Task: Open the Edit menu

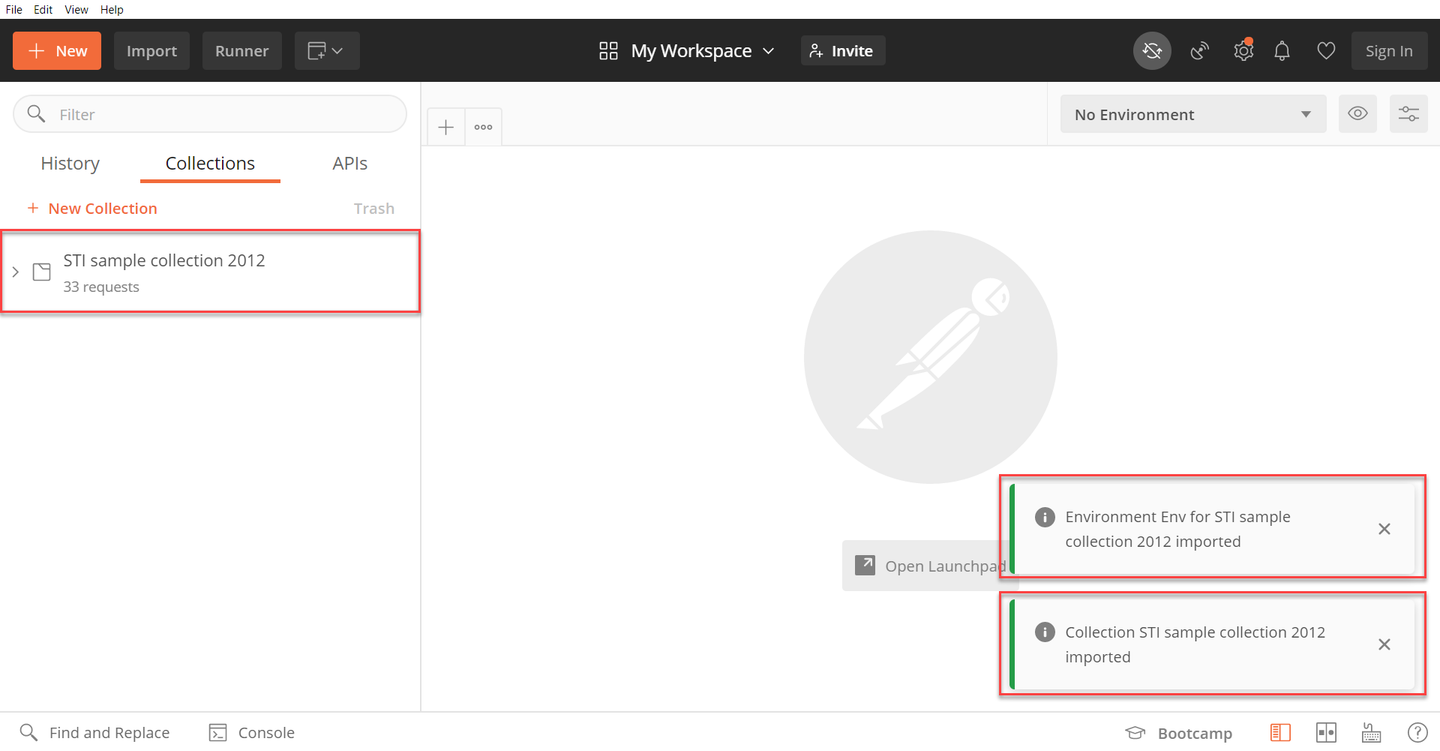Action: [x=43, y=9]
